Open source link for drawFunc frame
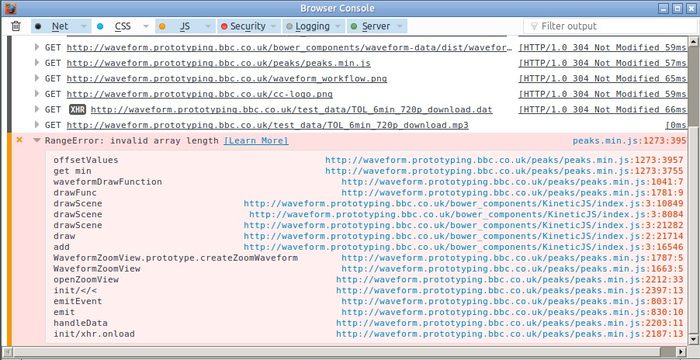 click(x=512, y=193)
